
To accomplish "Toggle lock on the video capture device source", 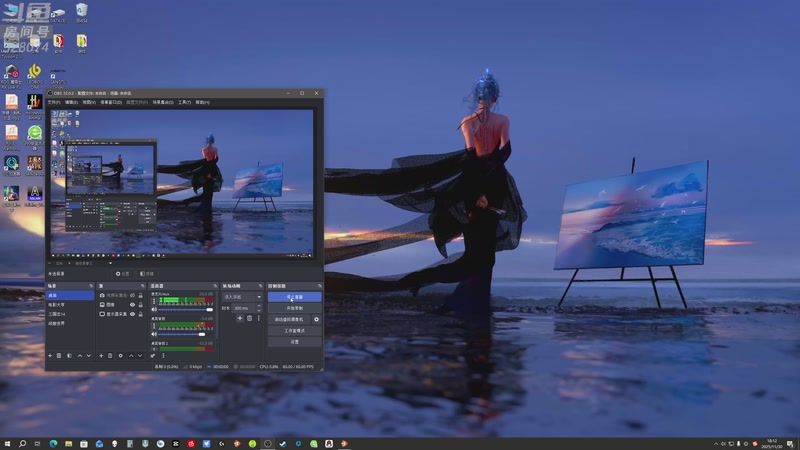I will (x=140, y=295).
